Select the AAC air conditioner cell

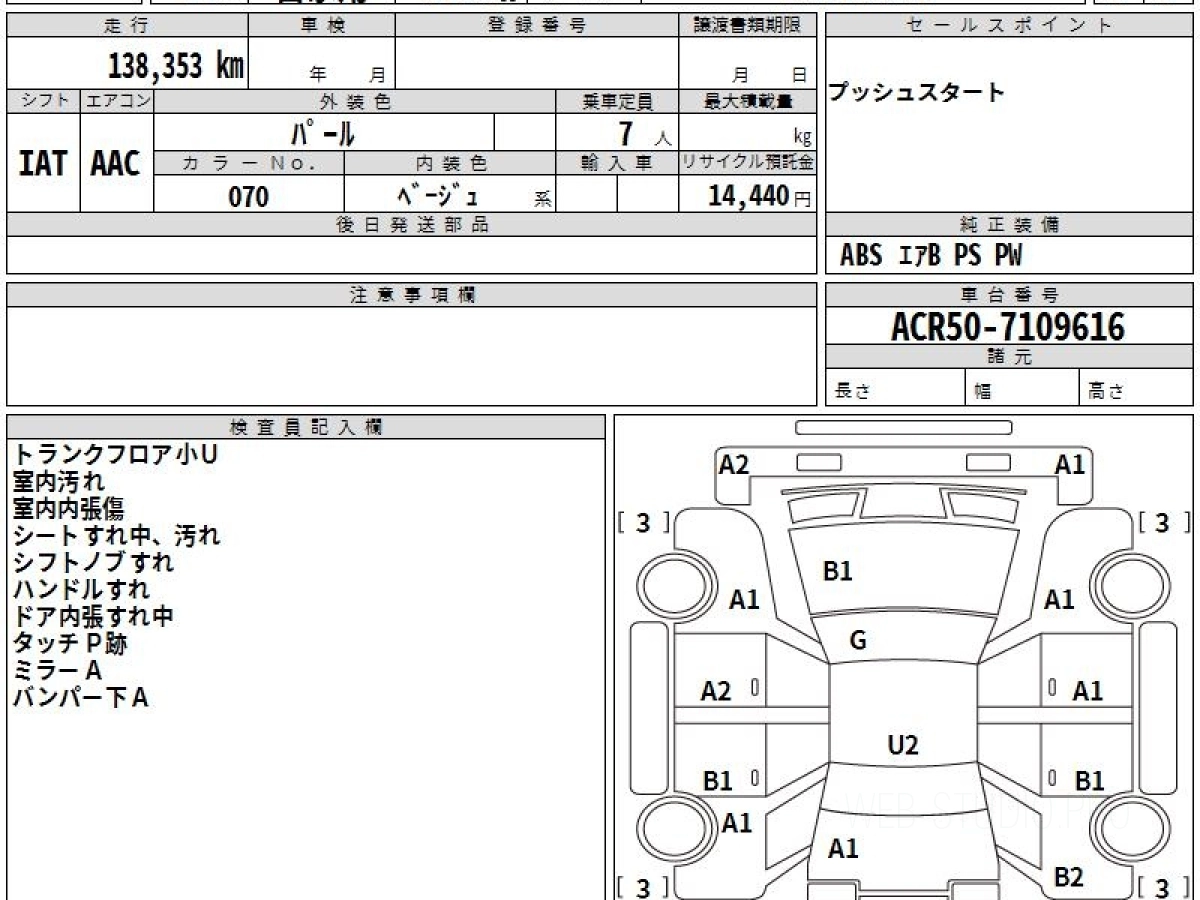pos(116,163)
